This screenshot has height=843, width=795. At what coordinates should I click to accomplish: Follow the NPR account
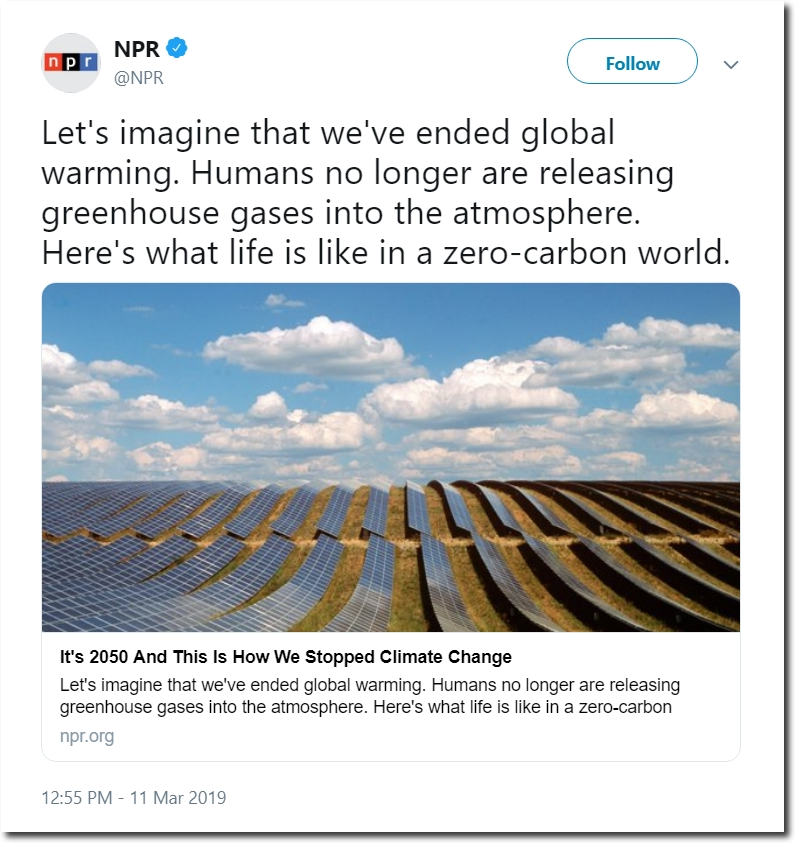pyautogui.click(x=632, y=61)
